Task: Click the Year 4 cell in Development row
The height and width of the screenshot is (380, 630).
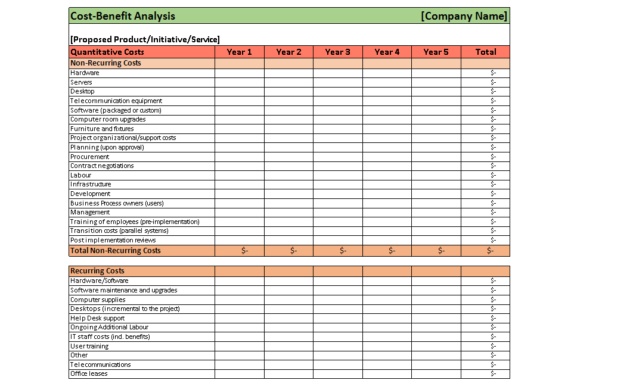Action: pos(387,194)
